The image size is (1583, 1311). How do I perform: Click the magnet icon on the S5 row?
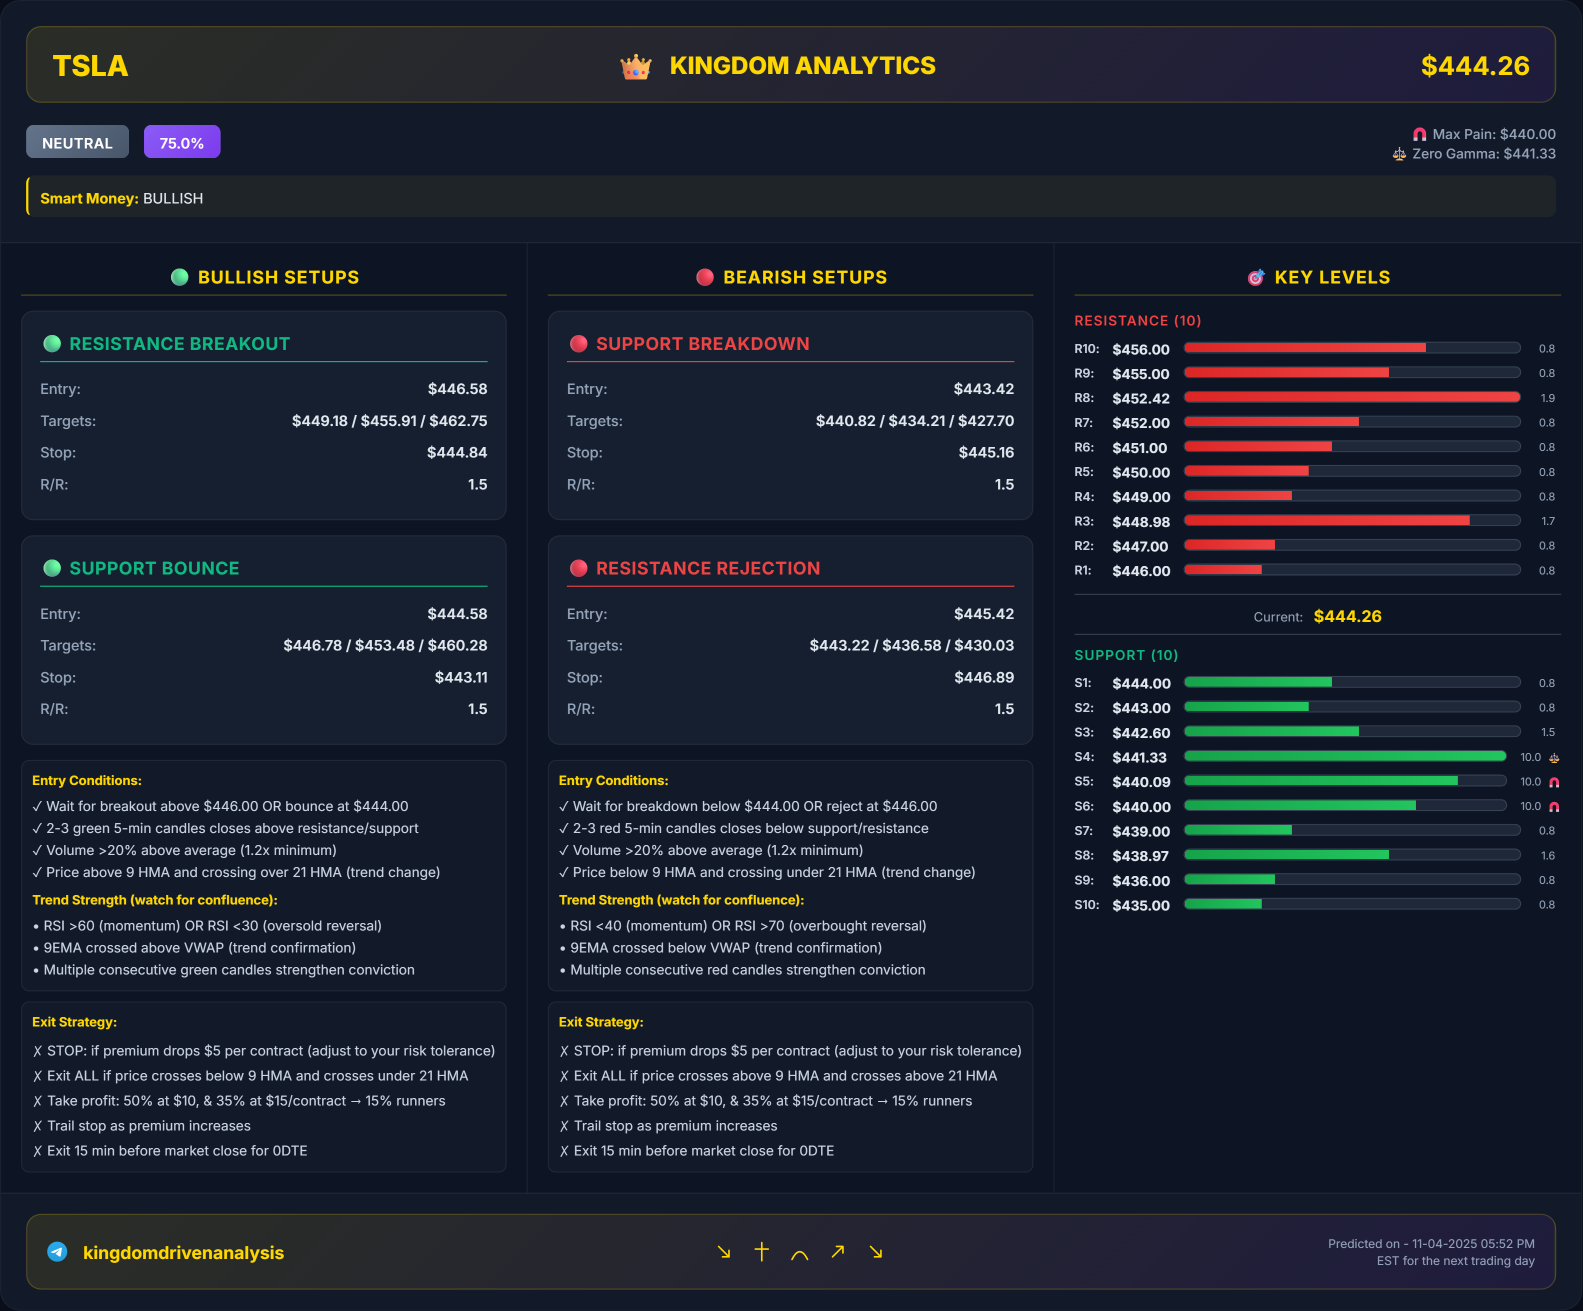coord(1554,782)
